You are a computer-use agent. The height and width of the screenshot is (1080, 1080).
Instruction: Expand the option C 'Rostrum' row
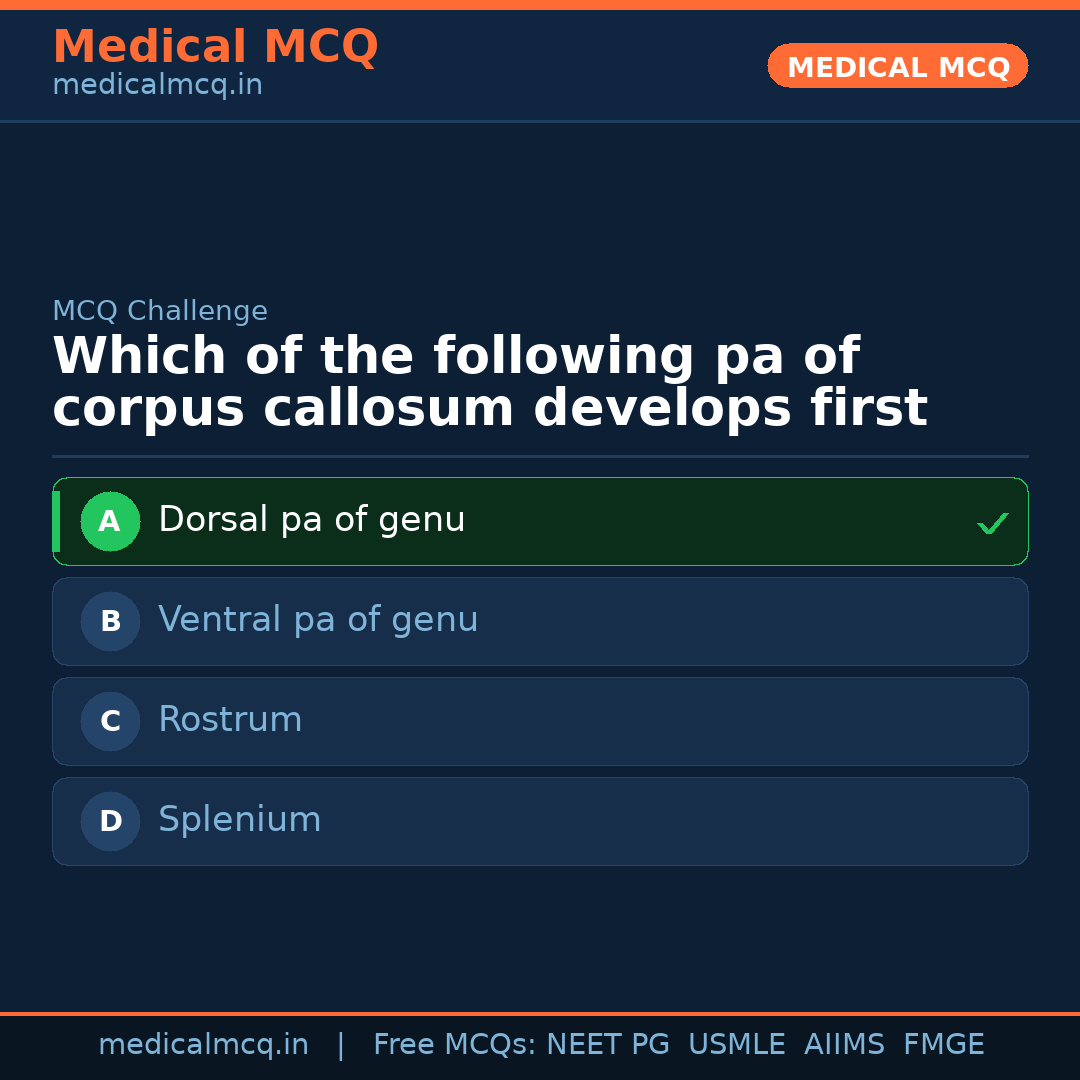[540, 721]
